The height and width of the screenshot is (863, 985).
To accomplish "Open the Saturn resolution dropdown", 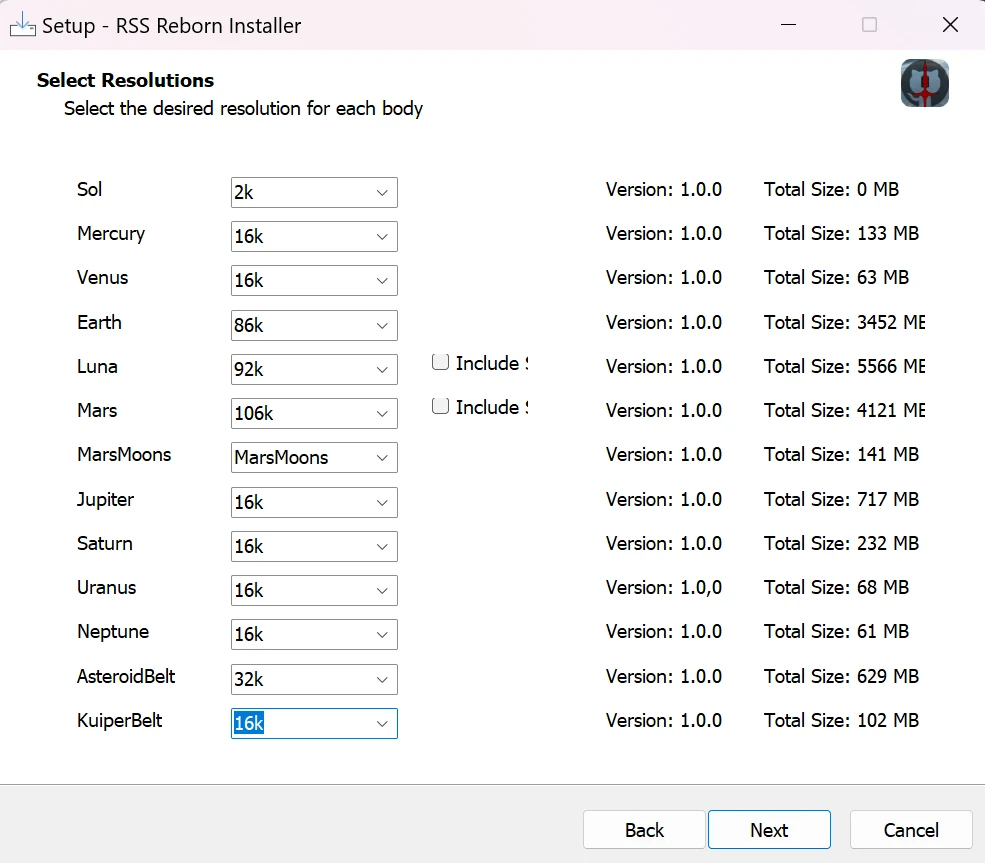I will click(314, 546).
